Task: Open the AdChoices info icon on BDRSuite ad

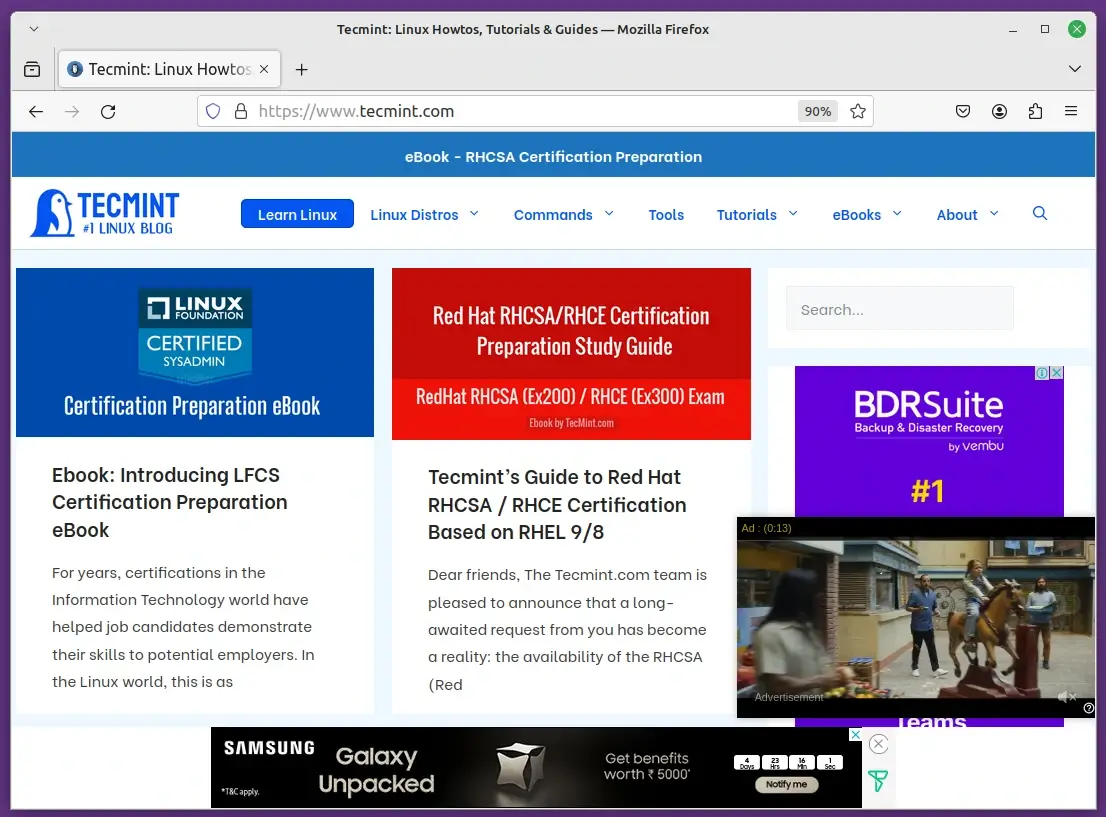Action: click(x=1042, y=373)
